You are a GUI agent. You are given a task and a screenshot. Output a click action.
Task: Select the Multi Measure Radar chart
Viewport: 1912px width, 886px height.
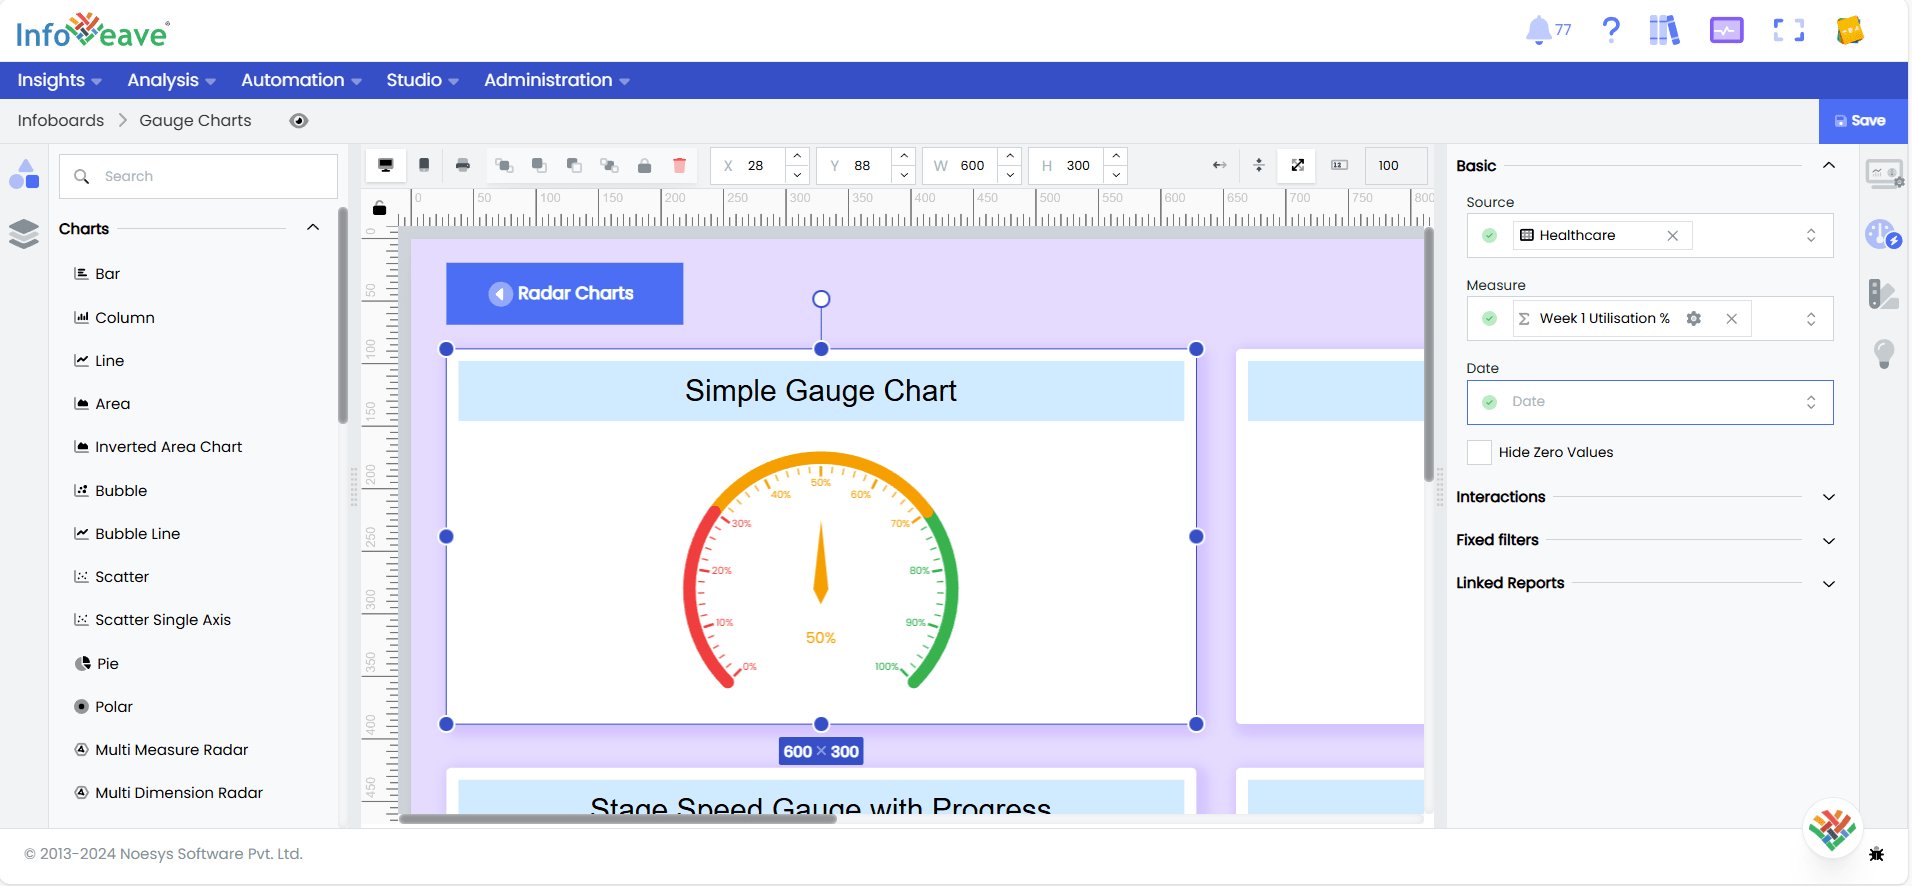click(x=161, y=749)
